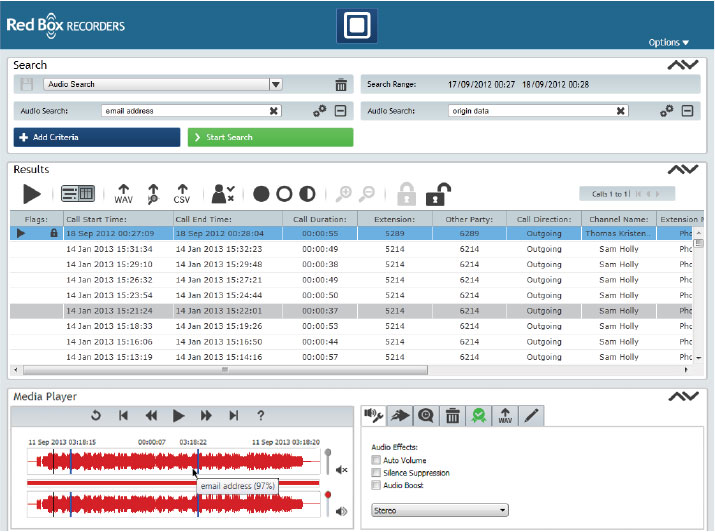Open the trash tab in media panel

tap(452, 415)
